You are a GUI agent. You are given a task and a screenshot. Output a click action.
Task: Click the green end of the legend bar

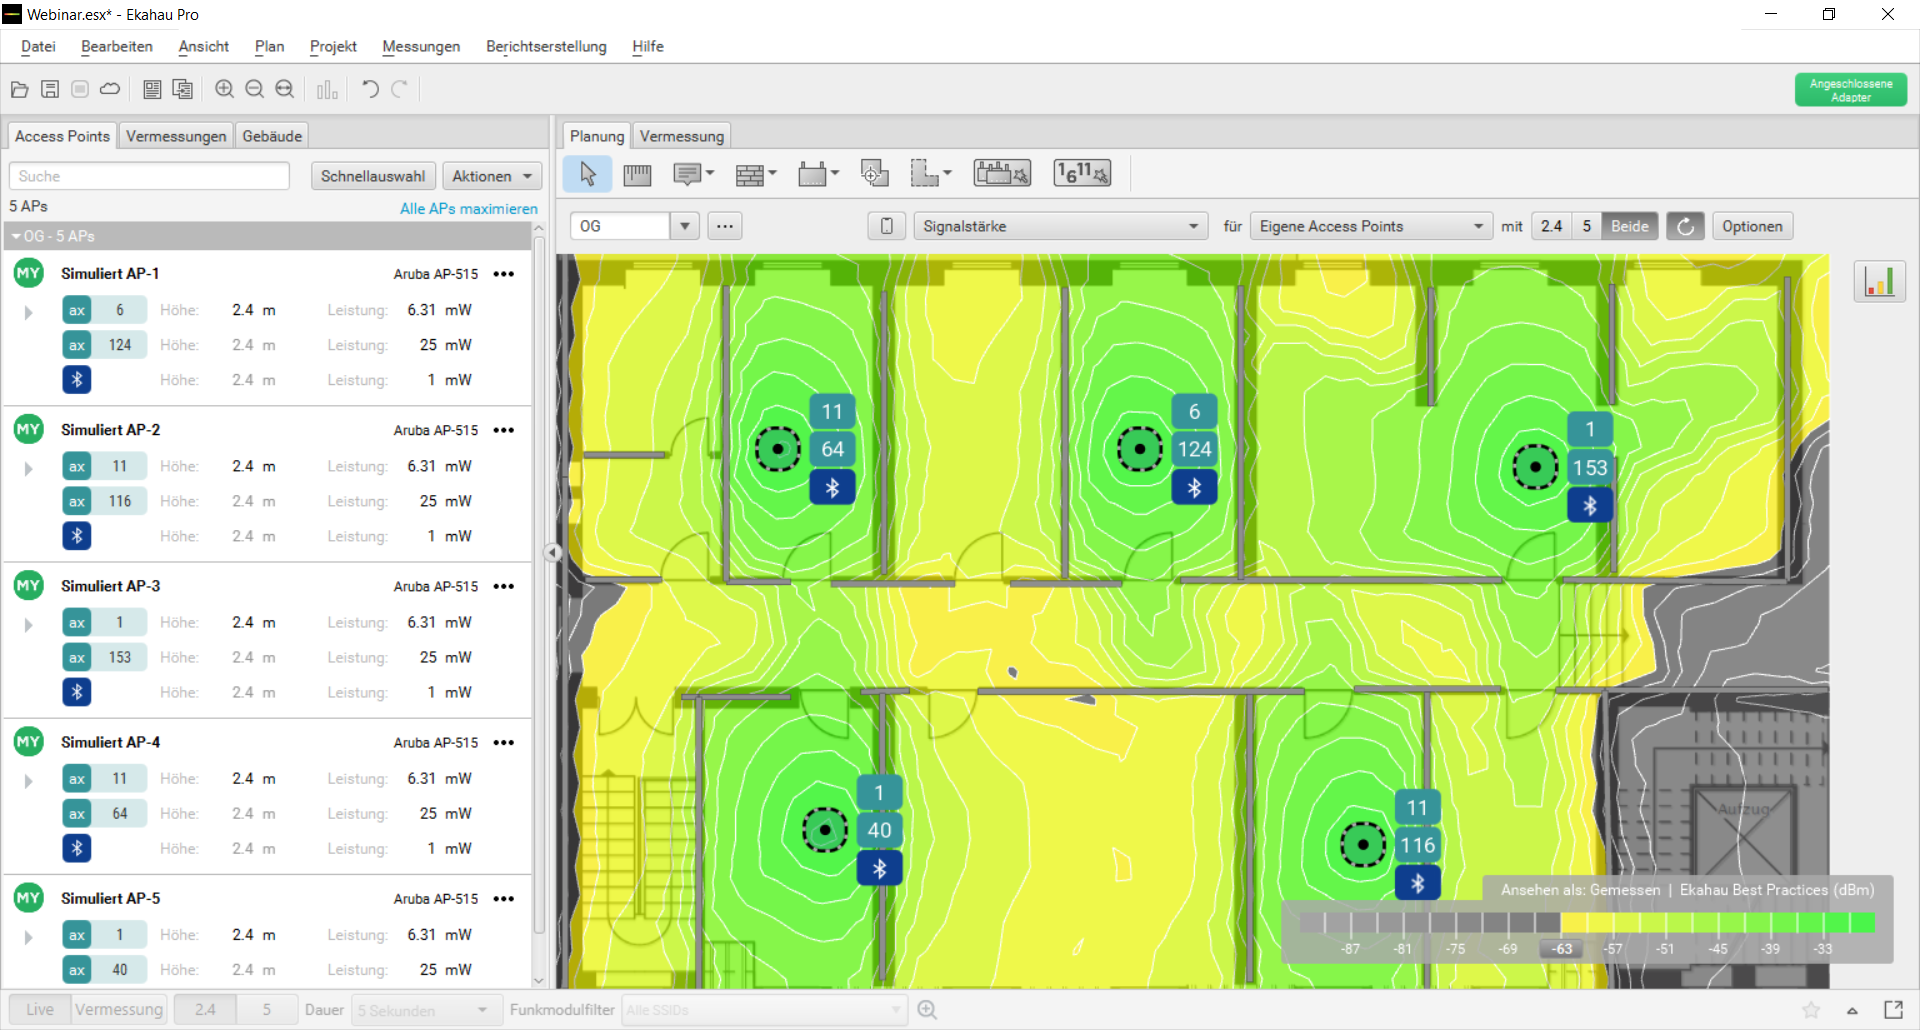(1862, 923)
